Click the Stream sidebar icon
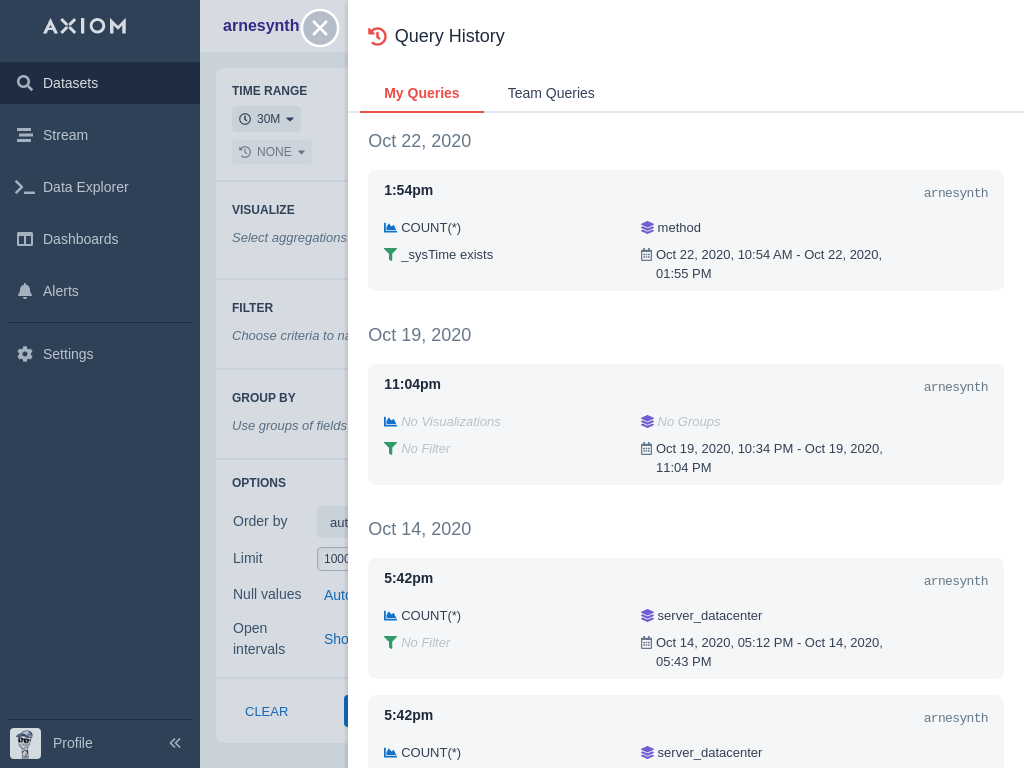1024x768 pixels. click(x=25, y=135)
